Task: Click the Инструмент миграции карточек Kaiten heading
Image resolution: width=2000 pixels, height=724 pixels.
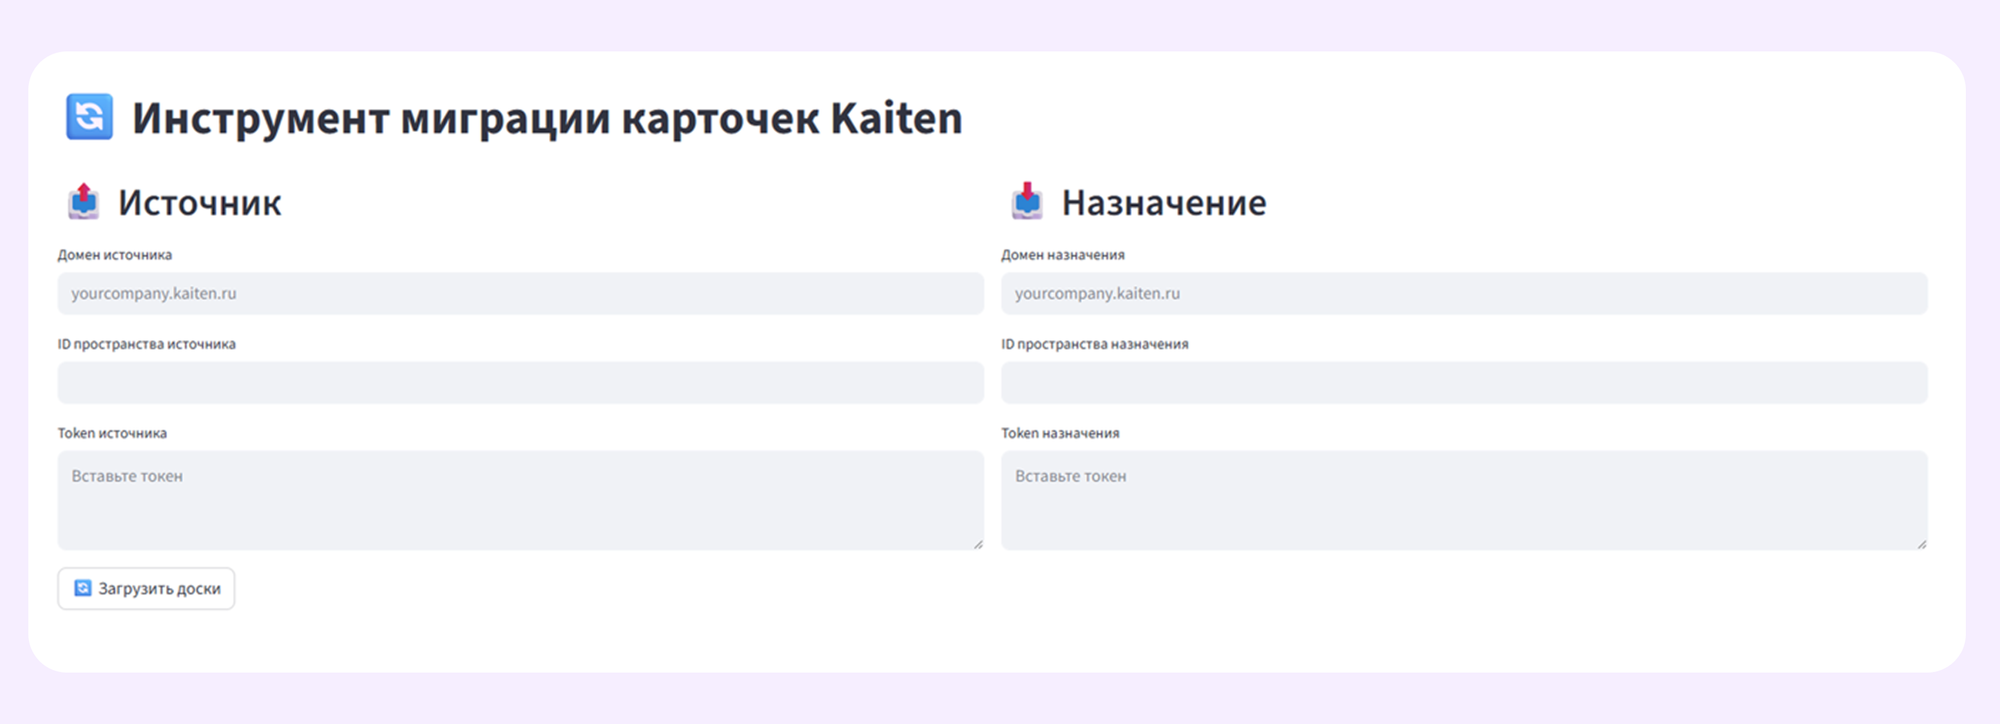Action: pyautogui.click(x=547, y=118)
